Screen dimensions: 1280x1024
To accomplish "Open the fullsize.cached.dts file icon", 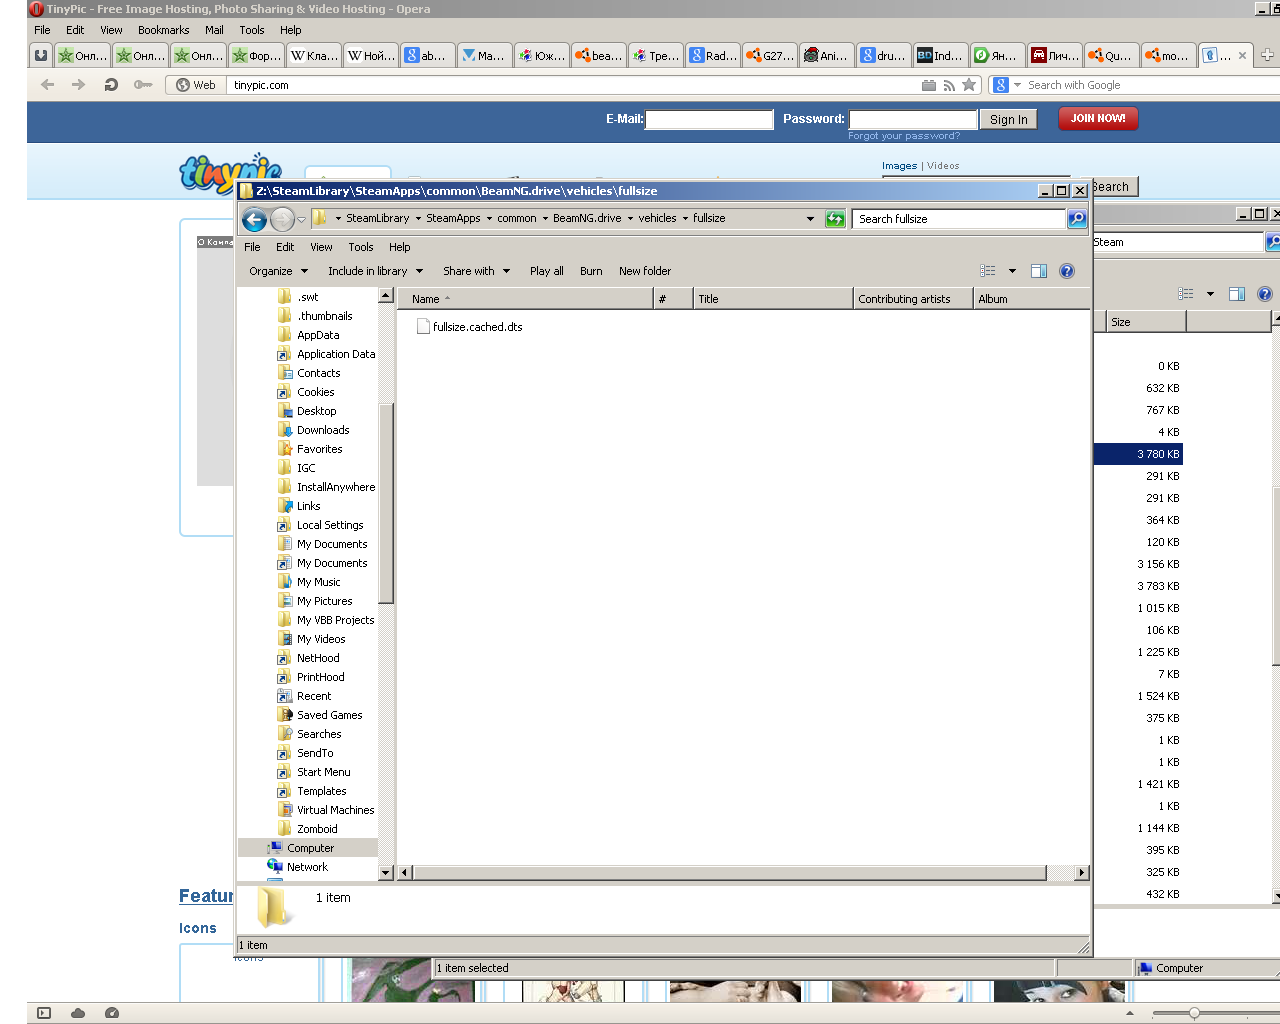I will [424, 327].
